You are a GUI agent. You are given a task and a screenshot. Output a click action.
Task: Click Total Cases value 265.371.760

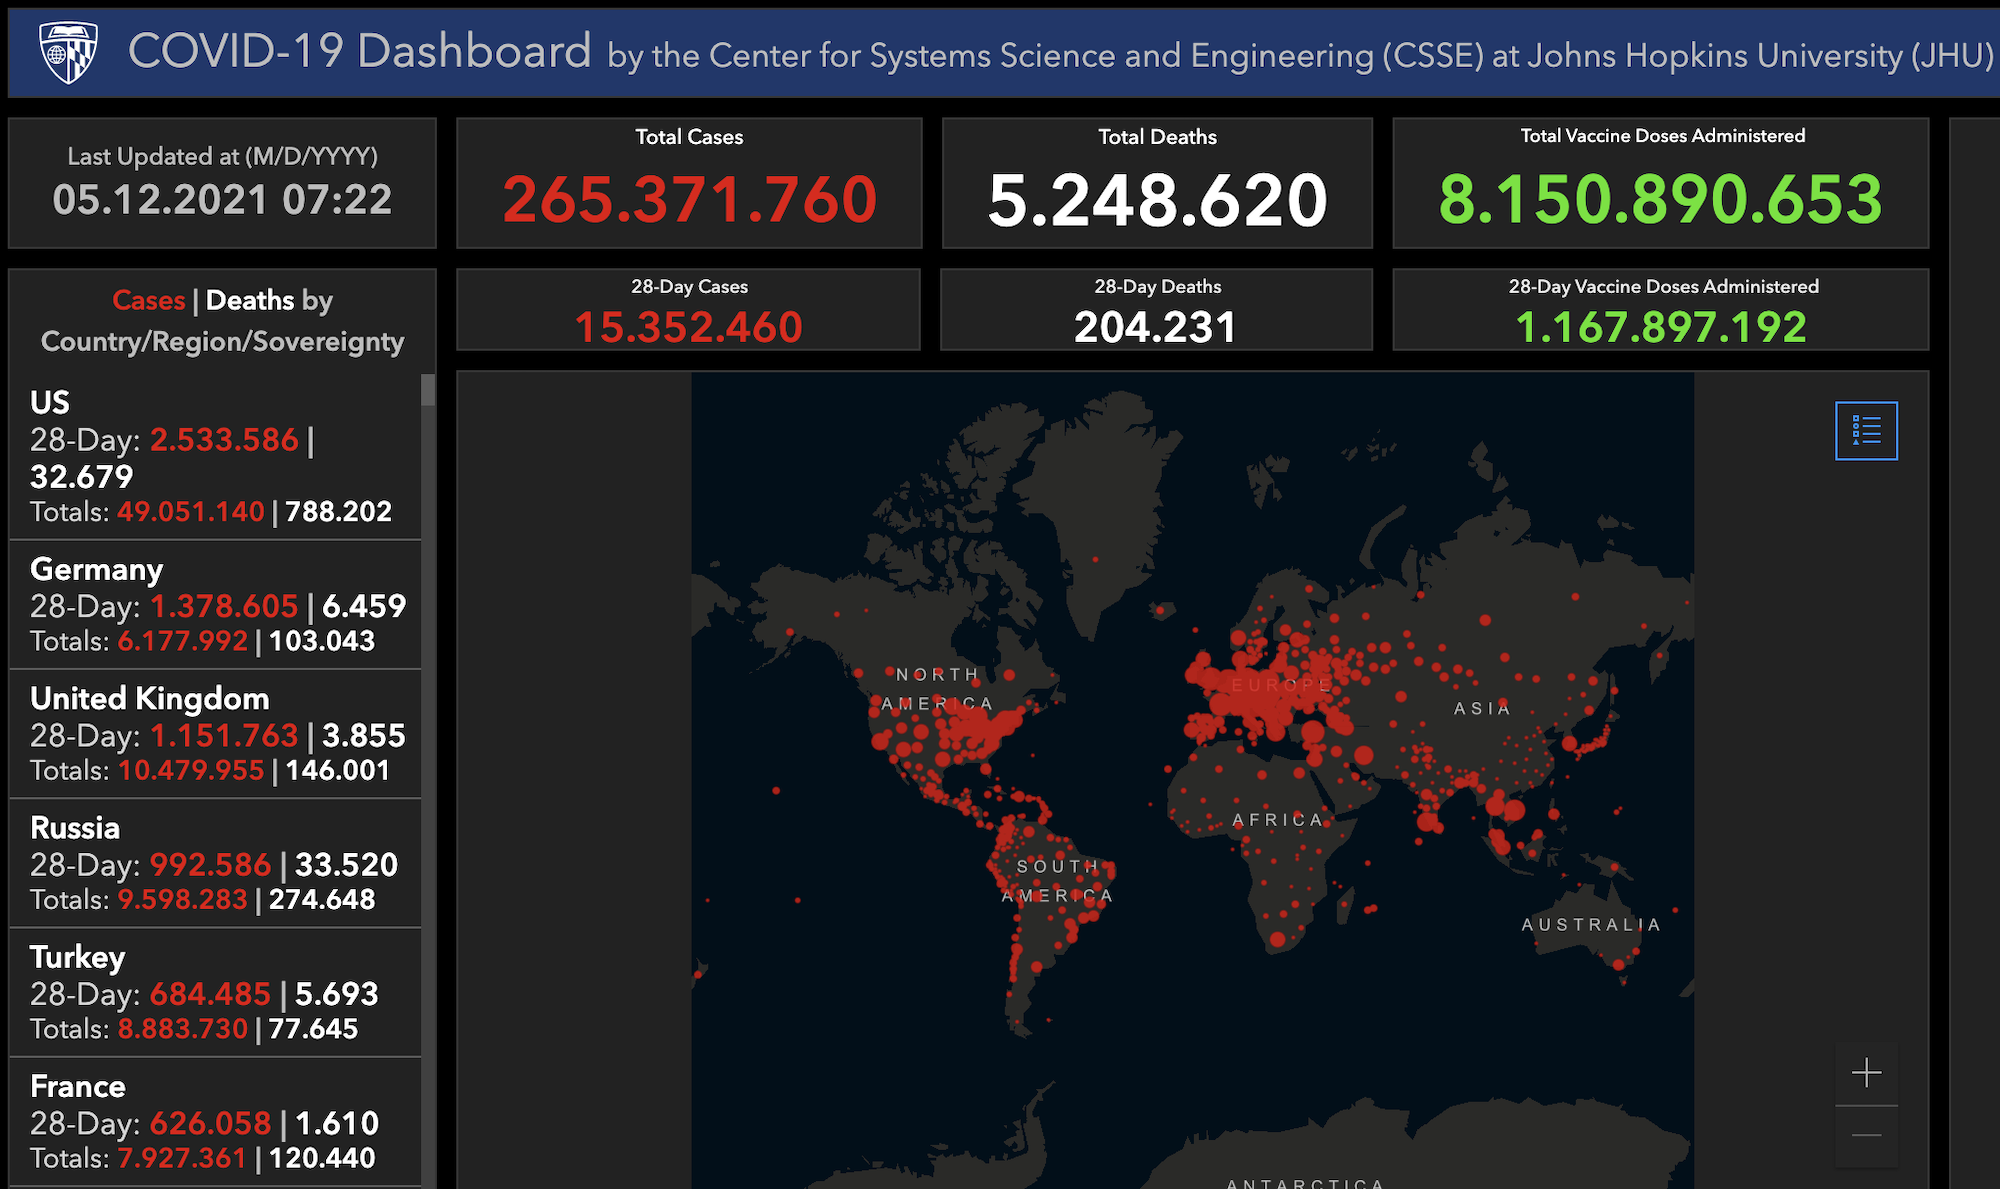click(690, 199)
